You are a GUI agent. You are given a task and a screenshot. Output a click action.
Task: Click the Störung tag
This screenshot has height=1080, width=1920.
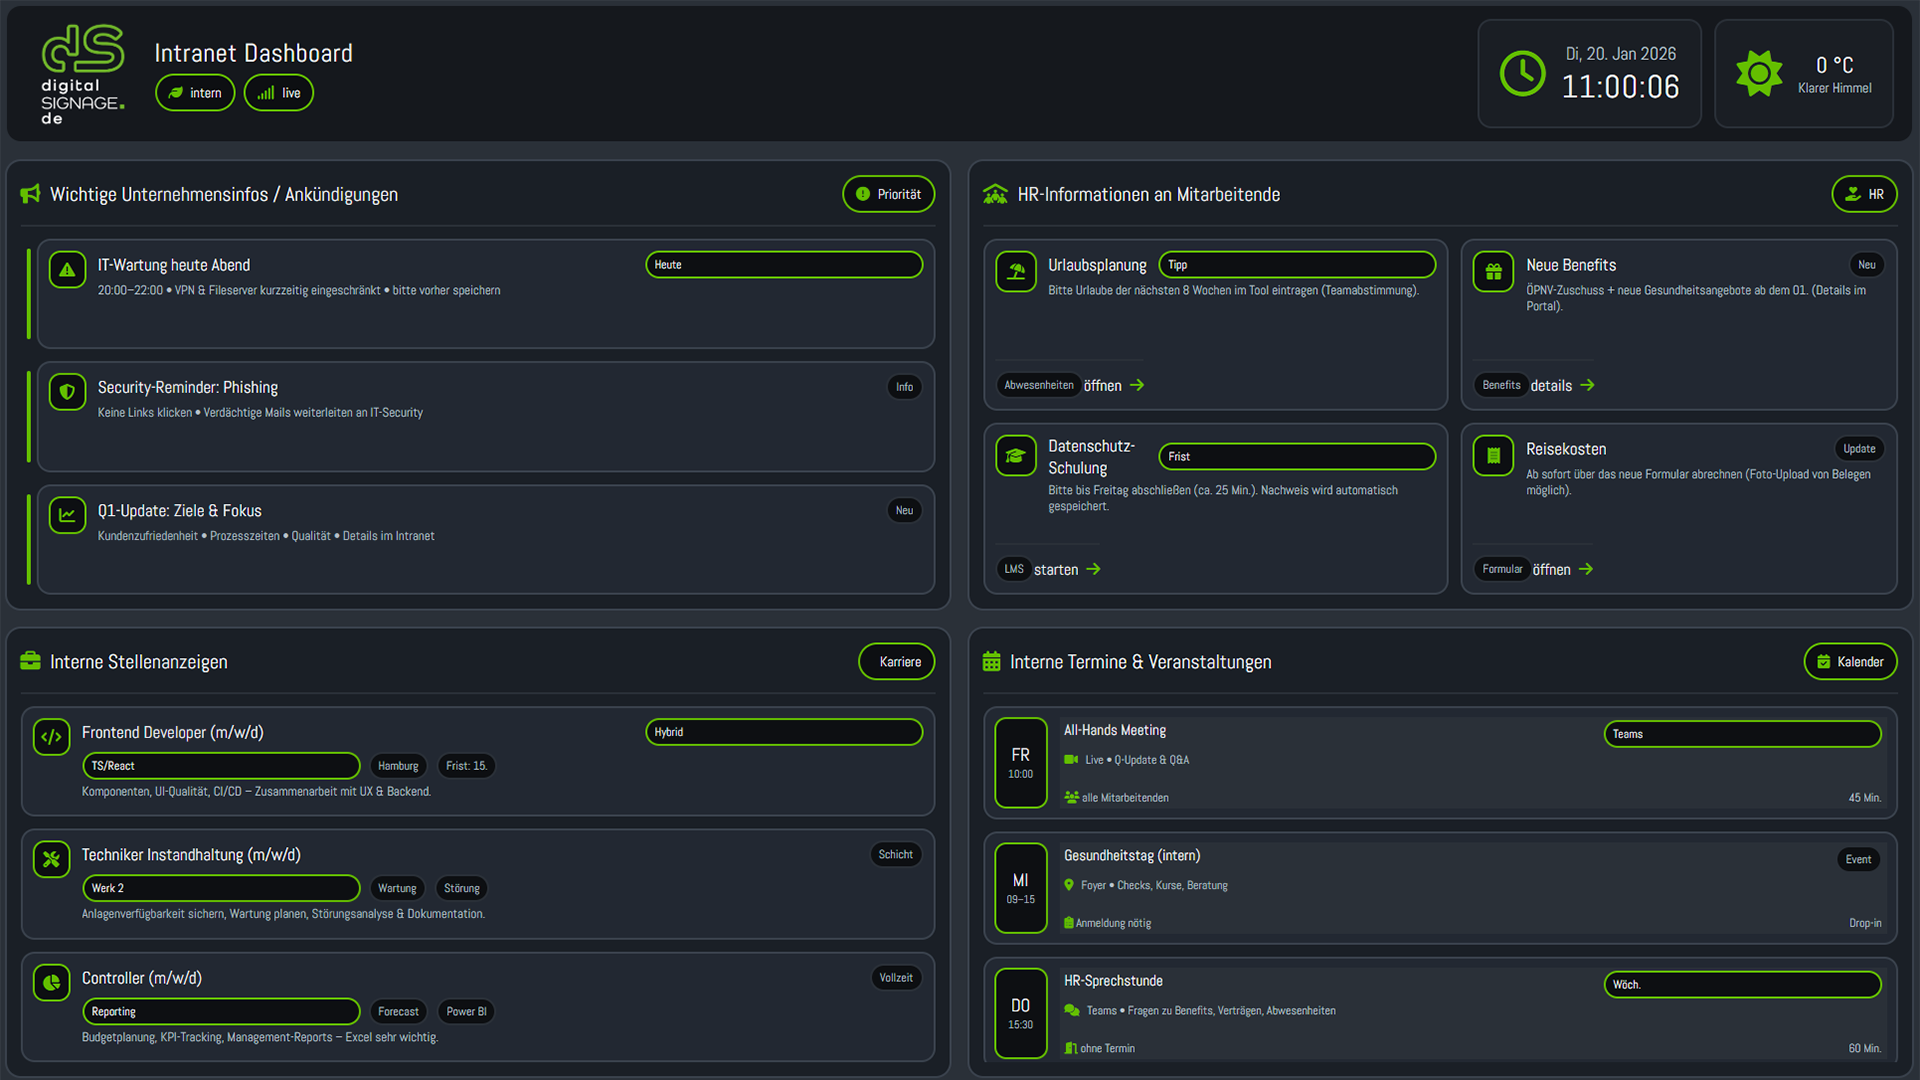(461, 888)
